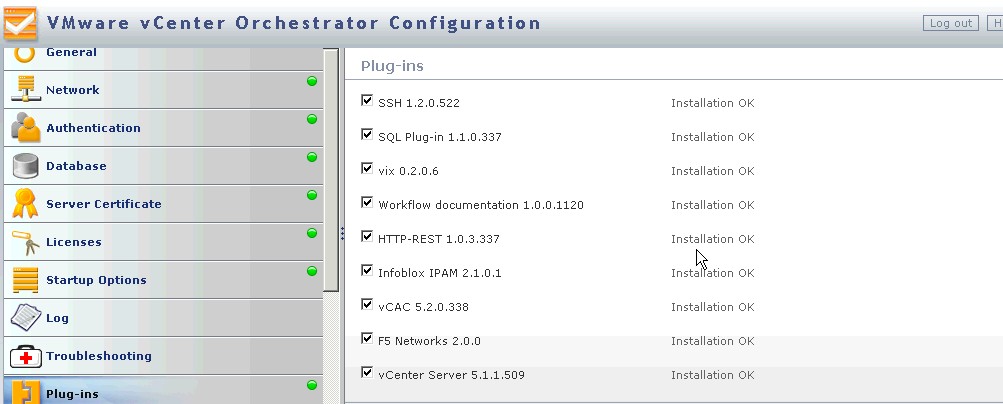Uncheck the HTTP-REST 1.0.3.337 plug-in

coord(367,237)
